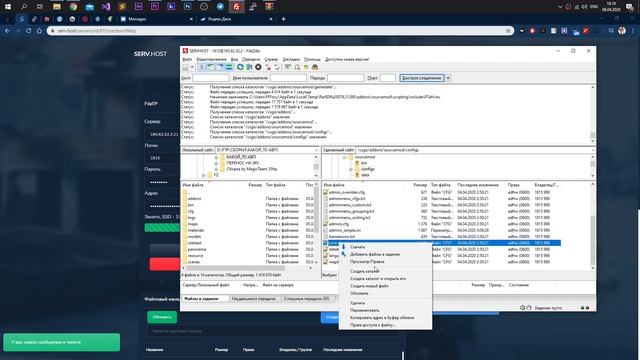Select the addons folder in local list
Image resolution: width=640 pixels, height=360 pixels.
(x=194, y=199)
